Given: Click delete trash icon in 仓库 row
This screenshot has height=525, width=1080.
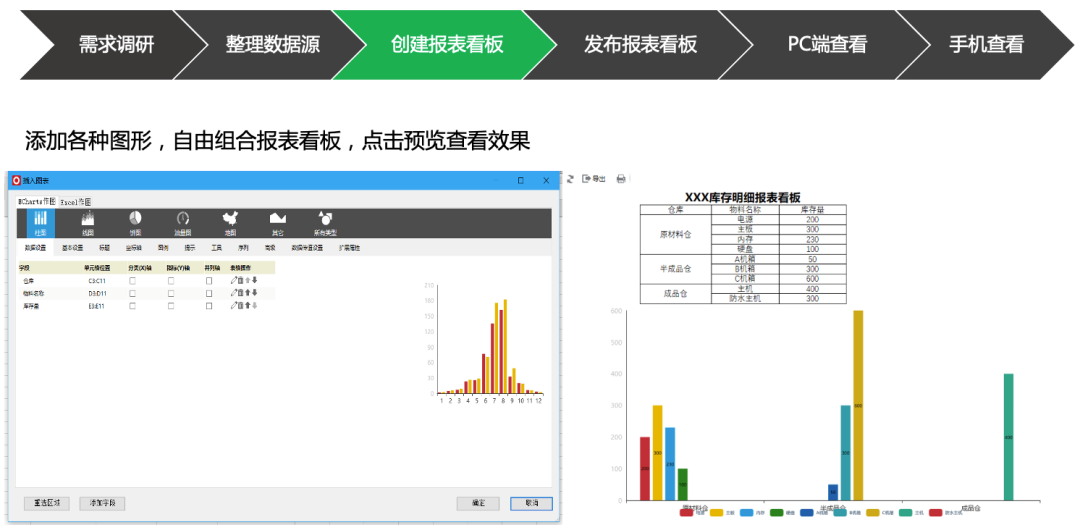Looking at the screenshot, I should (x=240, y=280).
